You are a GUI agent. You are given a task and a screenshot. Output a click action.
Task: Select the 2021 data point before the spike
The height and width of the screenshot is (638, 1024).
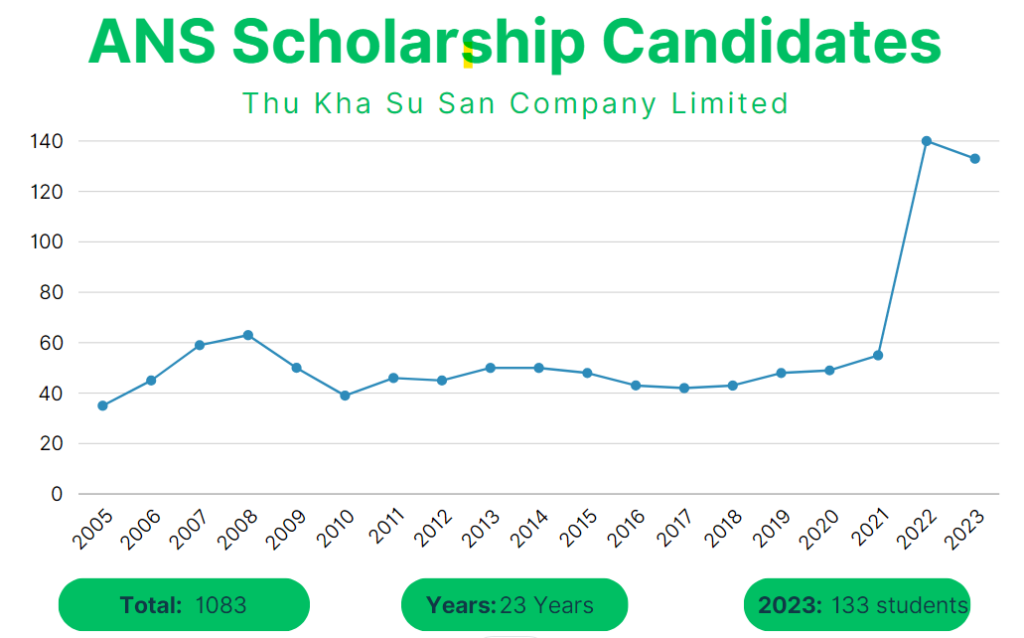tap(878, 355)
